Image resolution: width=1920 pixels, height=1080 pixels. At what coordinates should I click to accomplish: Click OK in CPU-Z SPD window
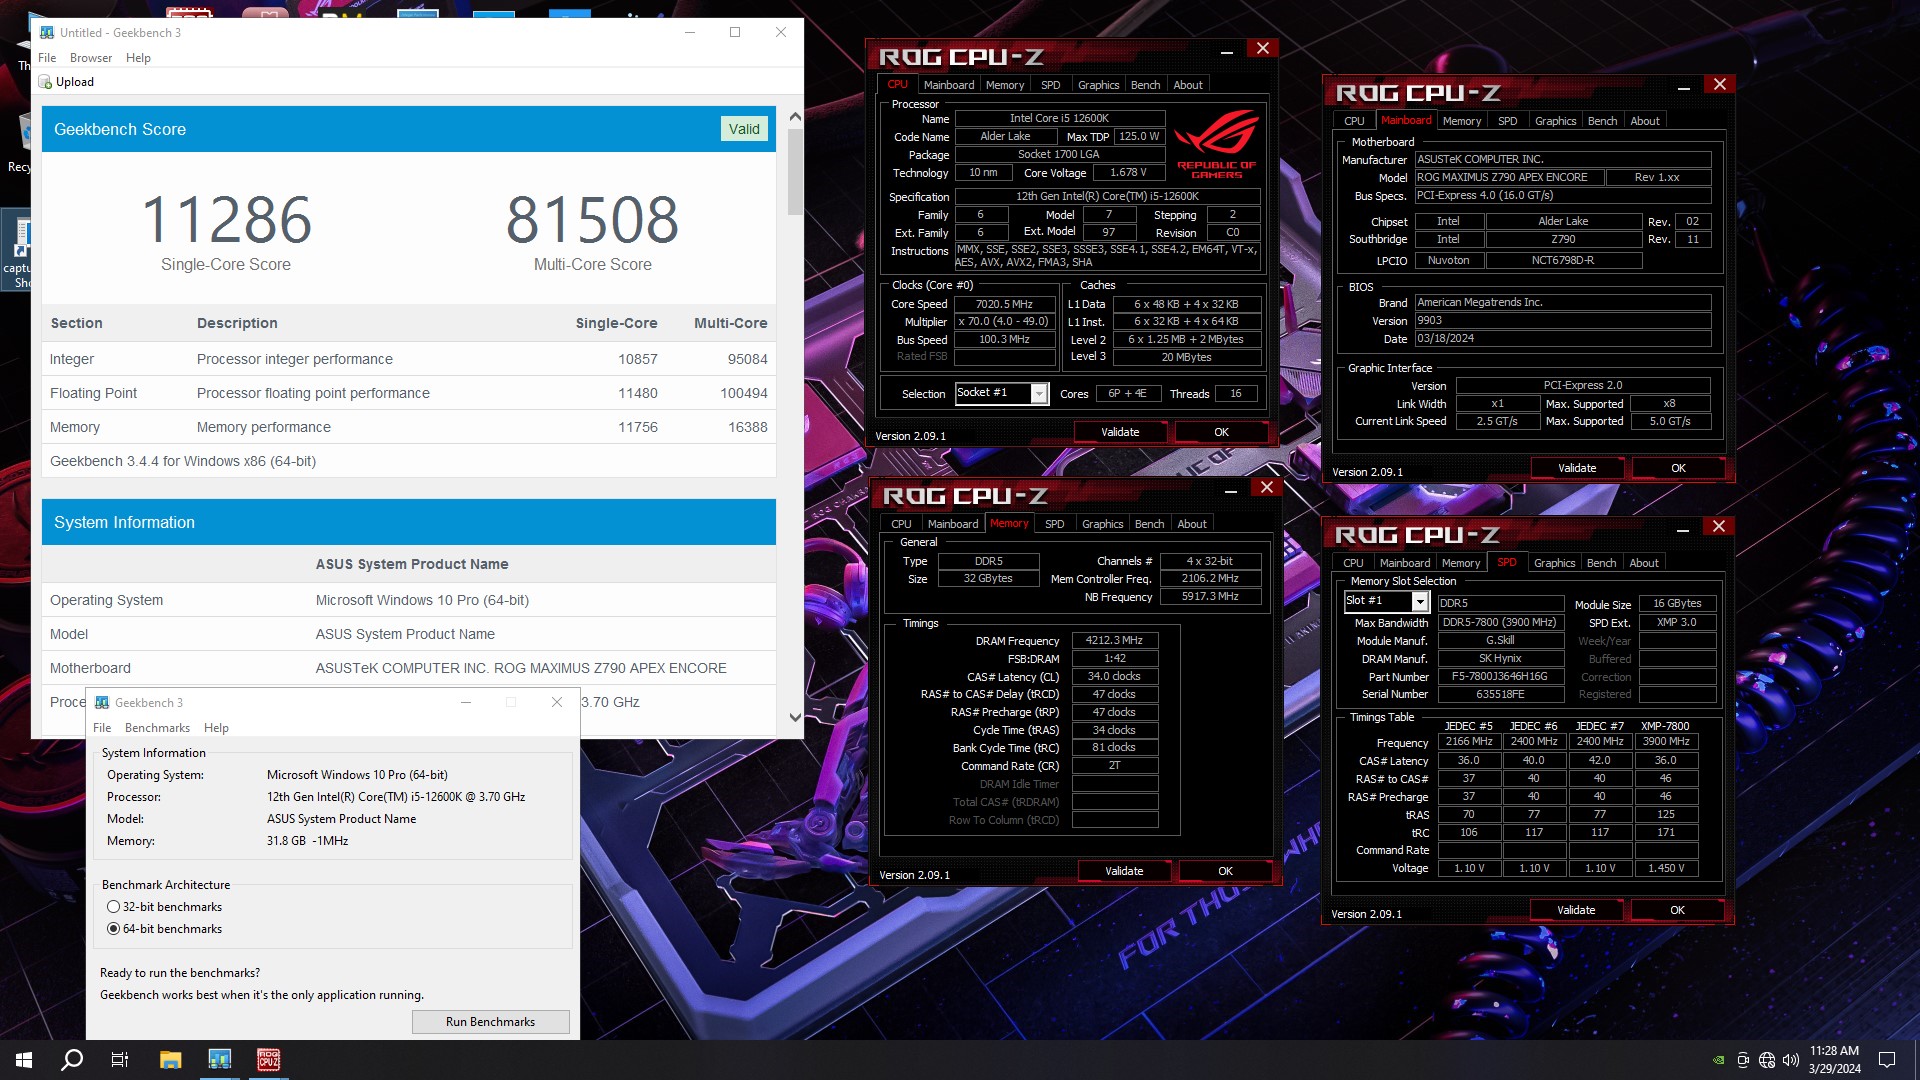click(x=1677, y=910)
